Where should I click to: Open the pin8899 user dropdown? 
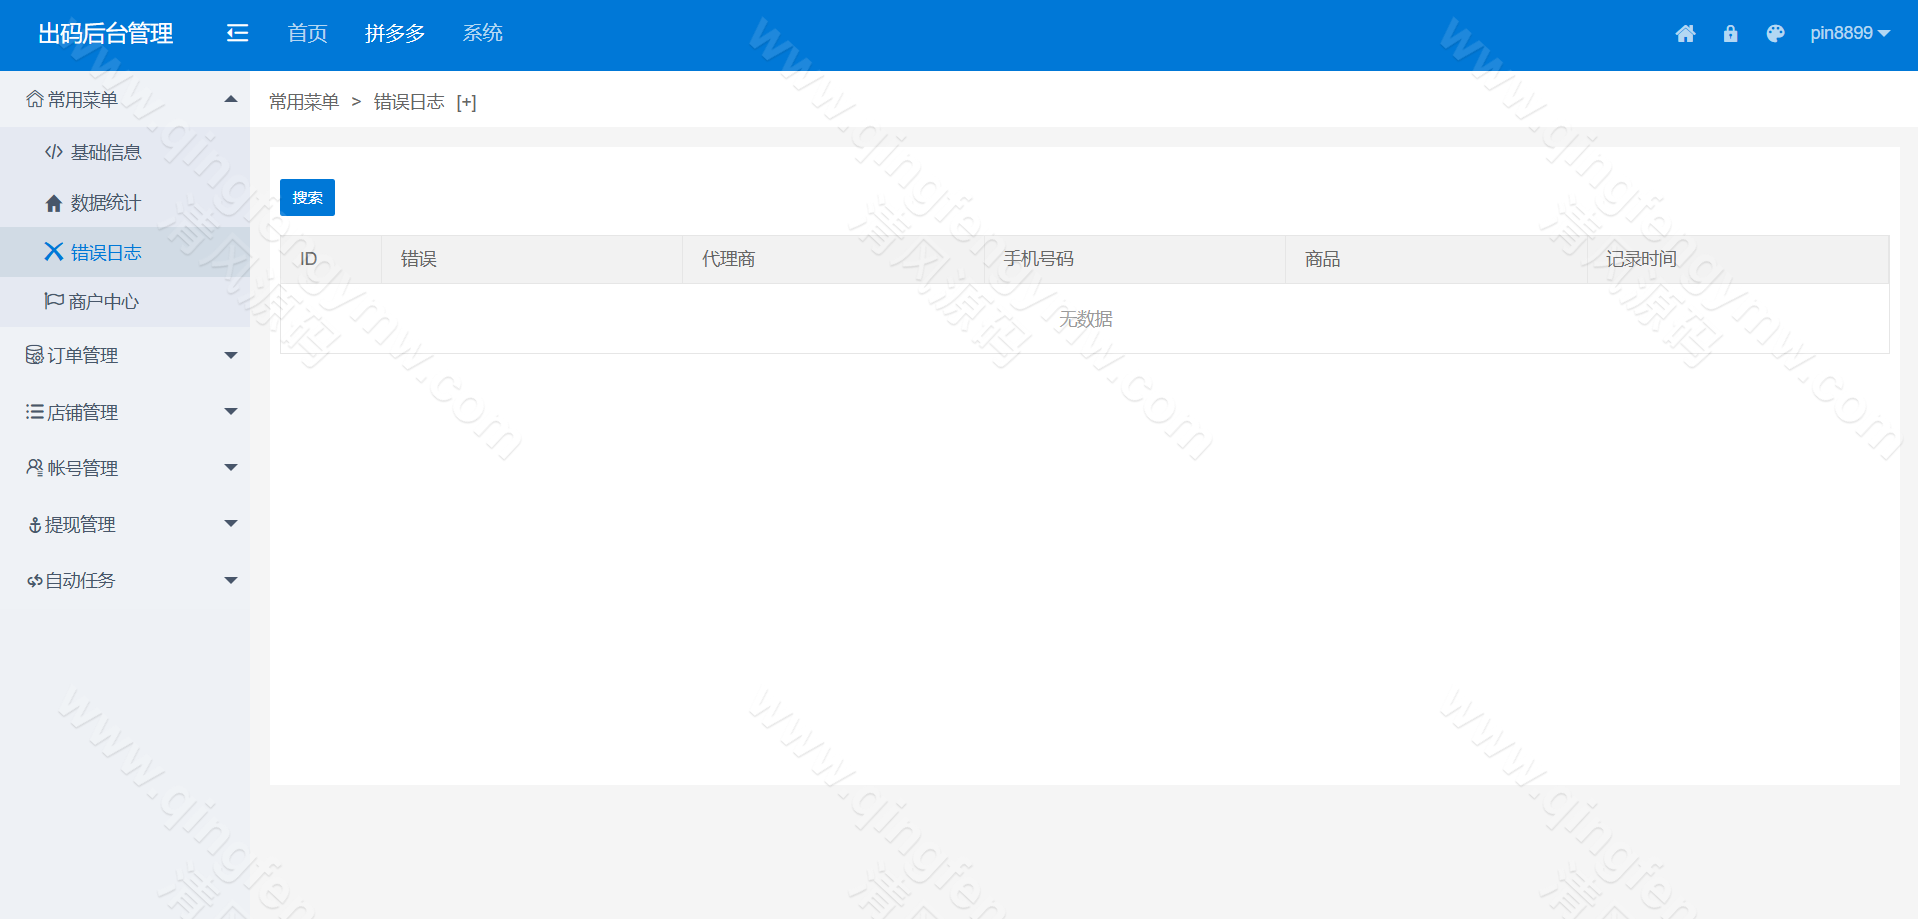(1849, 34)
